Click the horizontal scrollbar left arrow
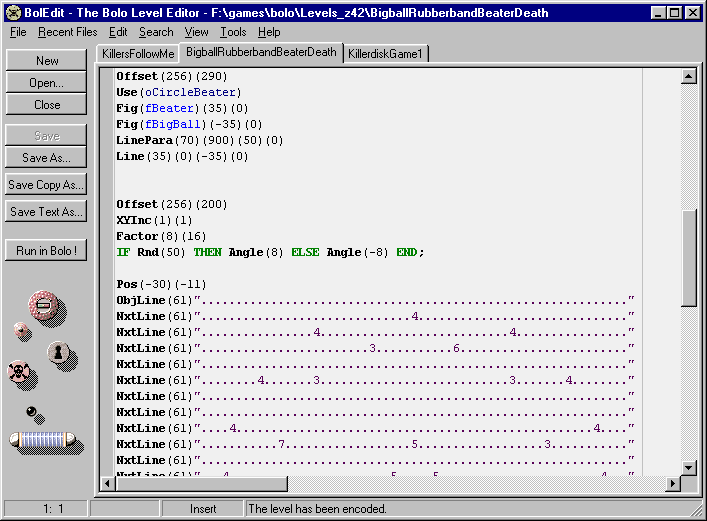The height and width of the screenshot is (521, 707). (x=107, y=484)
